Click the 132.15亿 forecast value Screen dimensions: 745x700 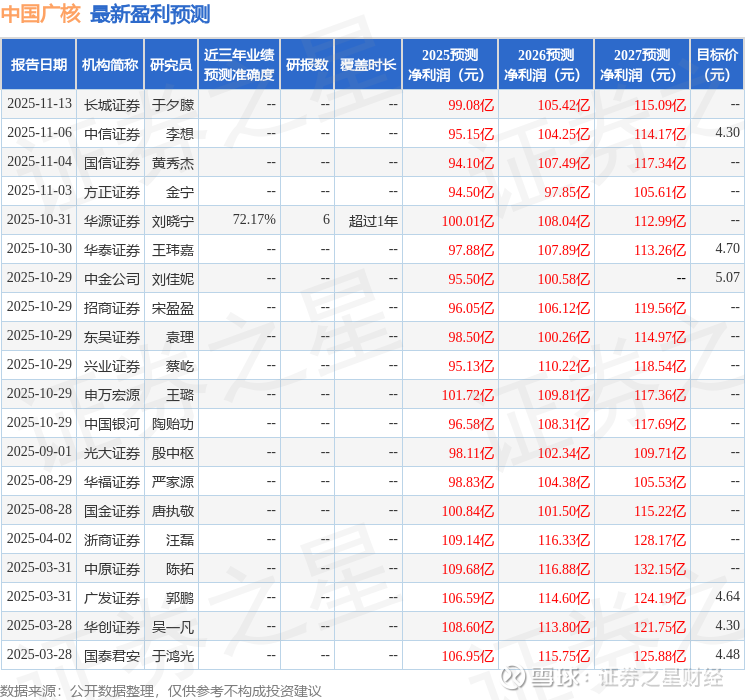pyautogui.click(x=660, y=569)
